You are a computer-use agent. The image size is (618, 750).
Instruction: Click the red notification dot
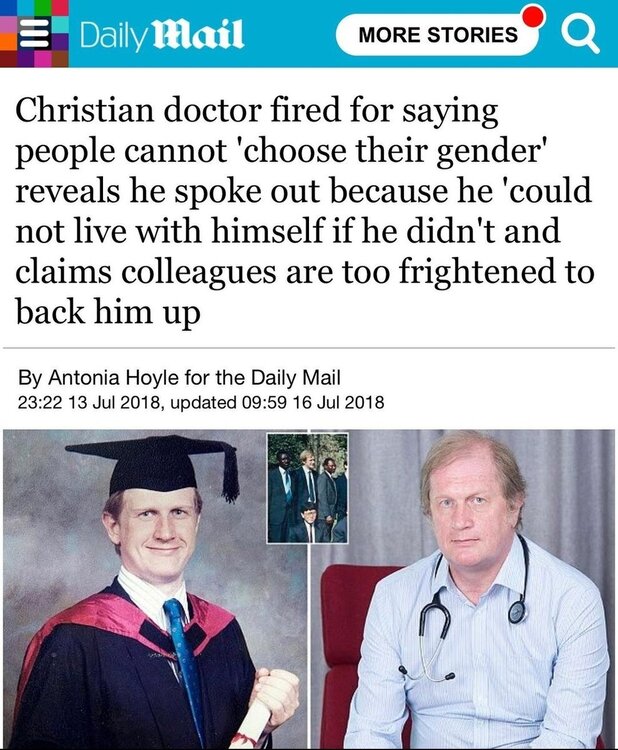[x=532, y=17]
